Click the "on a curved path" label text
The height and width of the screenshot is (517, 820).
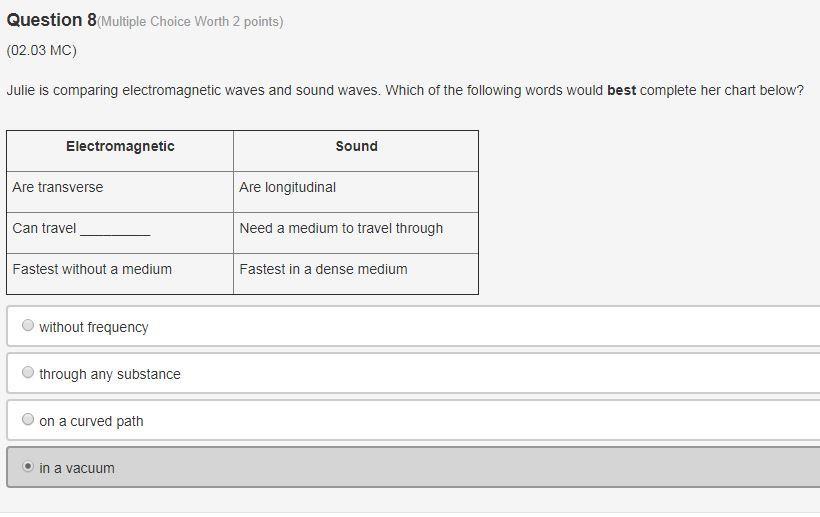coord(91,421)
